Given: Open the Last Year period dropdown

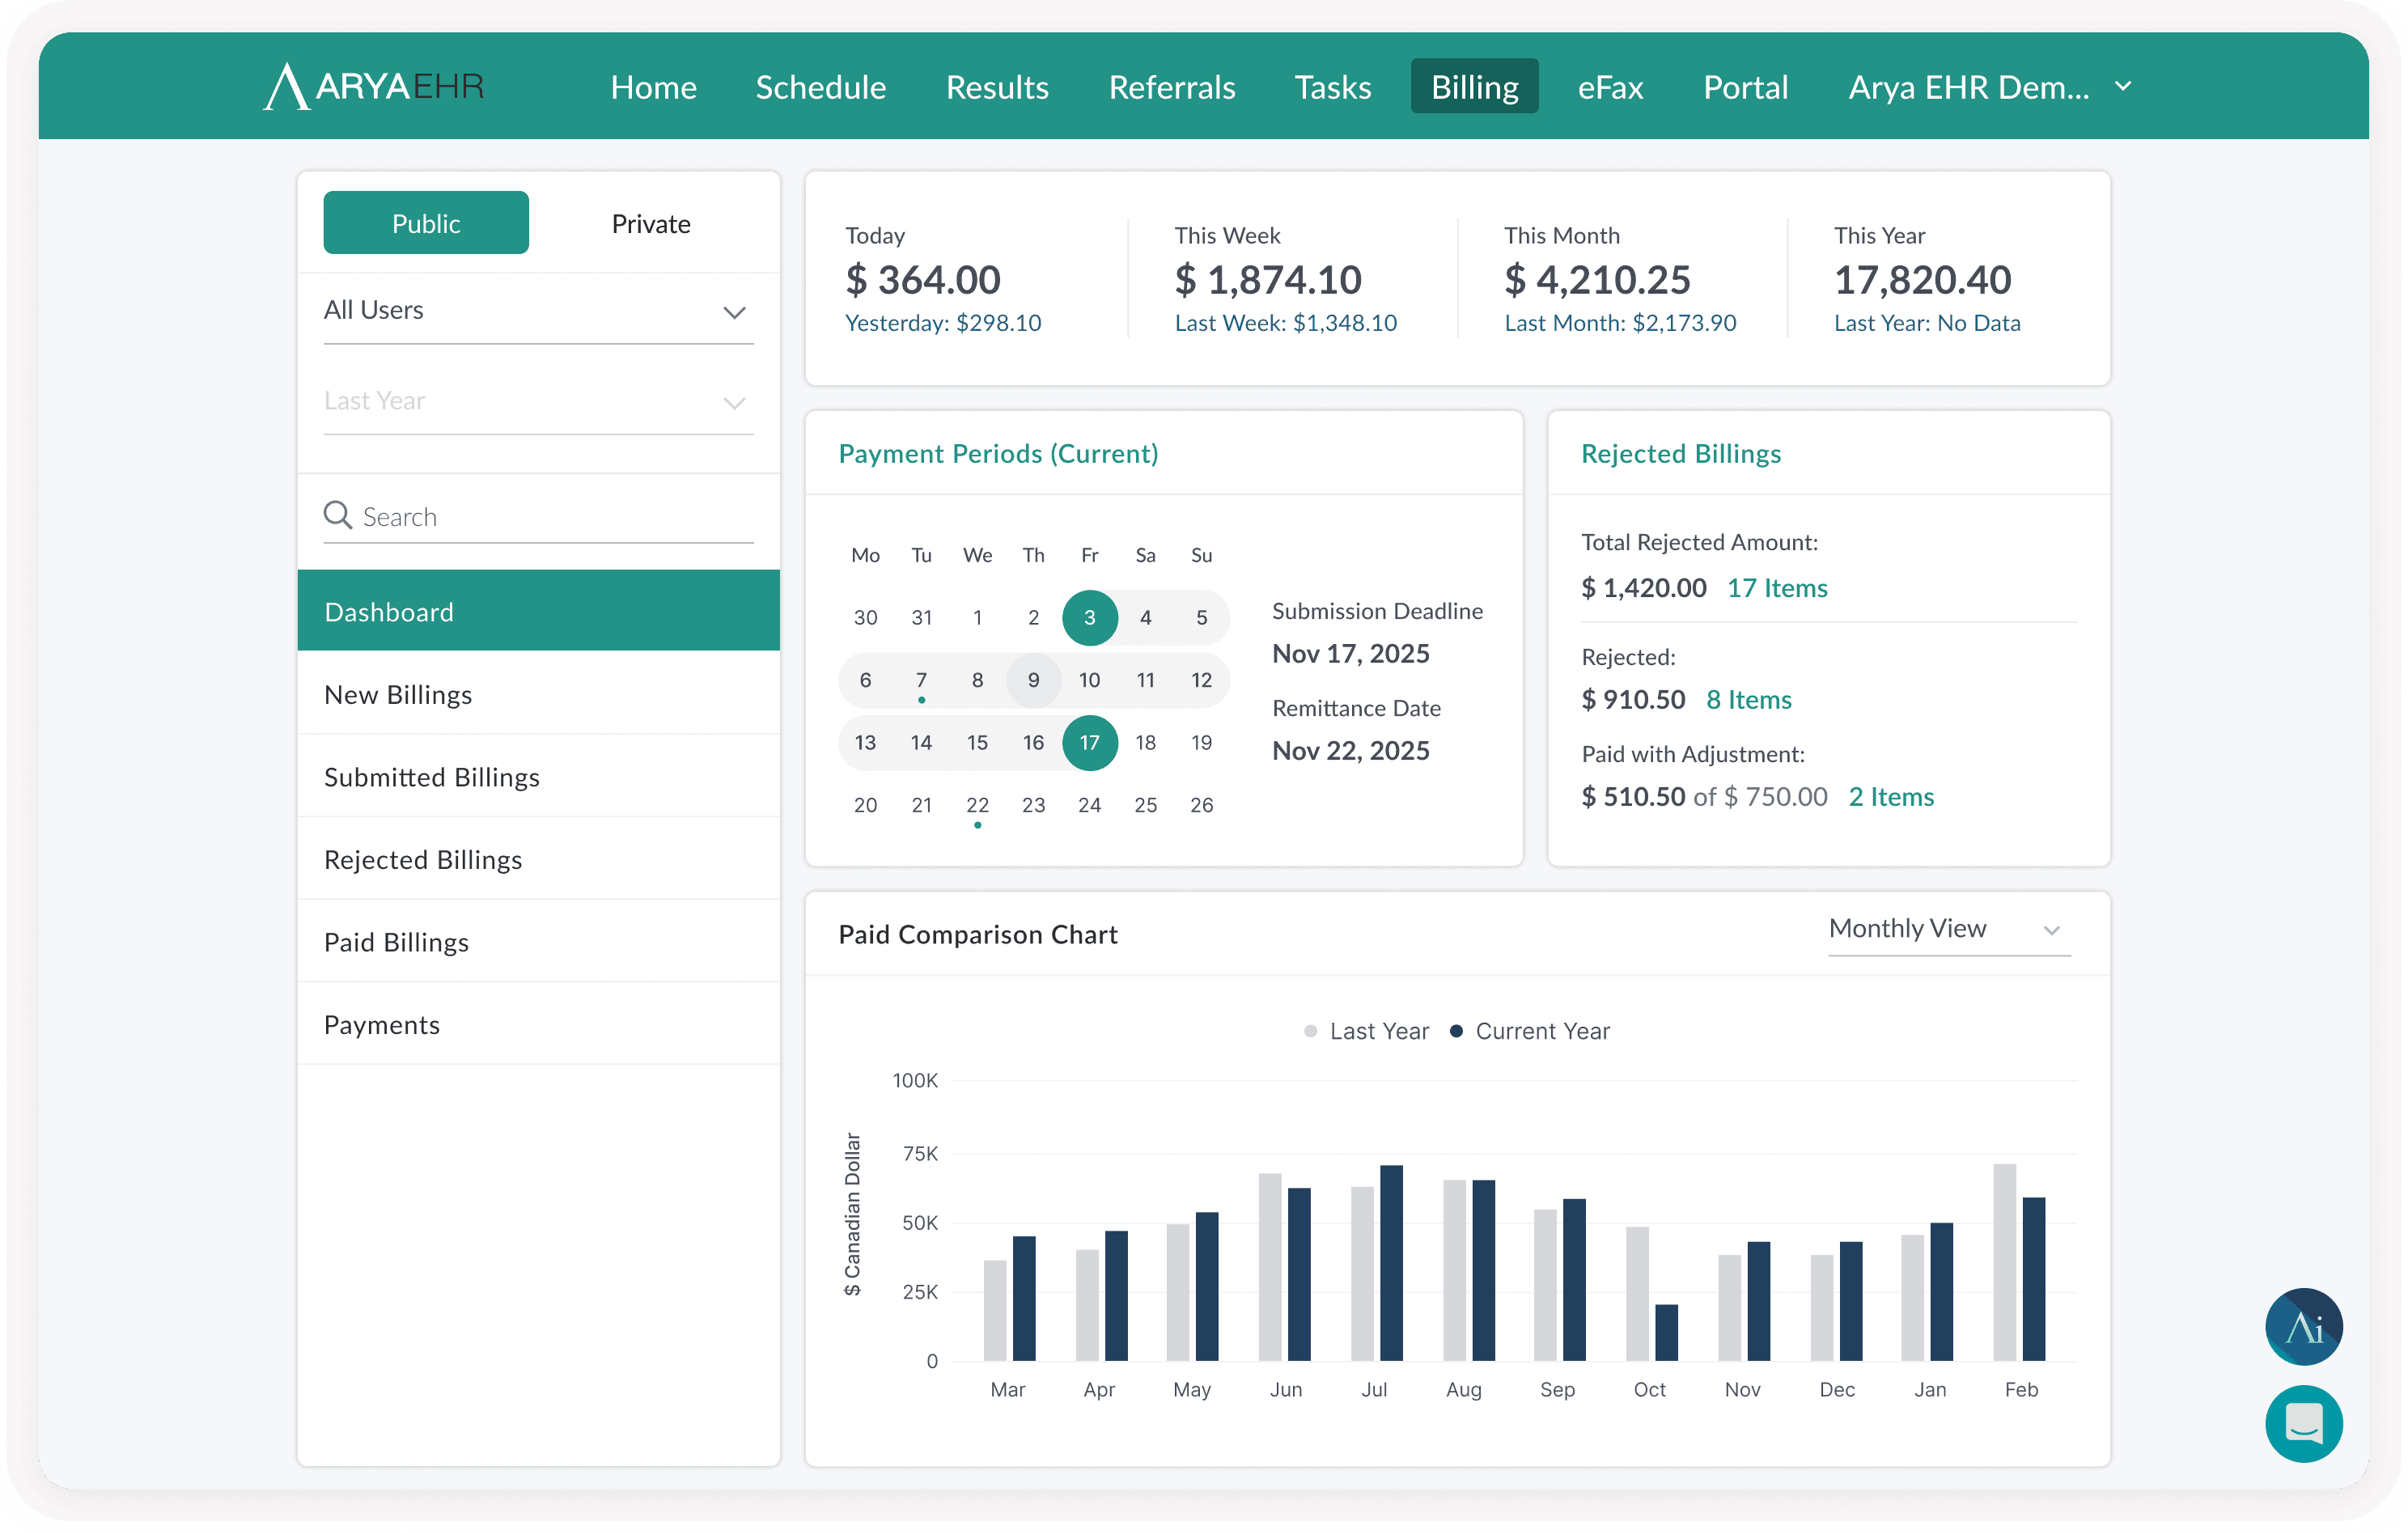Looking at the screenshot, I should click(x=538, y=401).
